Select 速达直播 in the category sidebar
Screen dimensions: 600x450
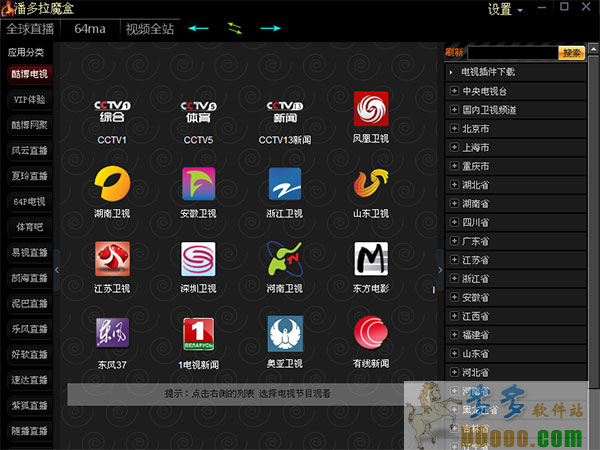tap(29, 380)
